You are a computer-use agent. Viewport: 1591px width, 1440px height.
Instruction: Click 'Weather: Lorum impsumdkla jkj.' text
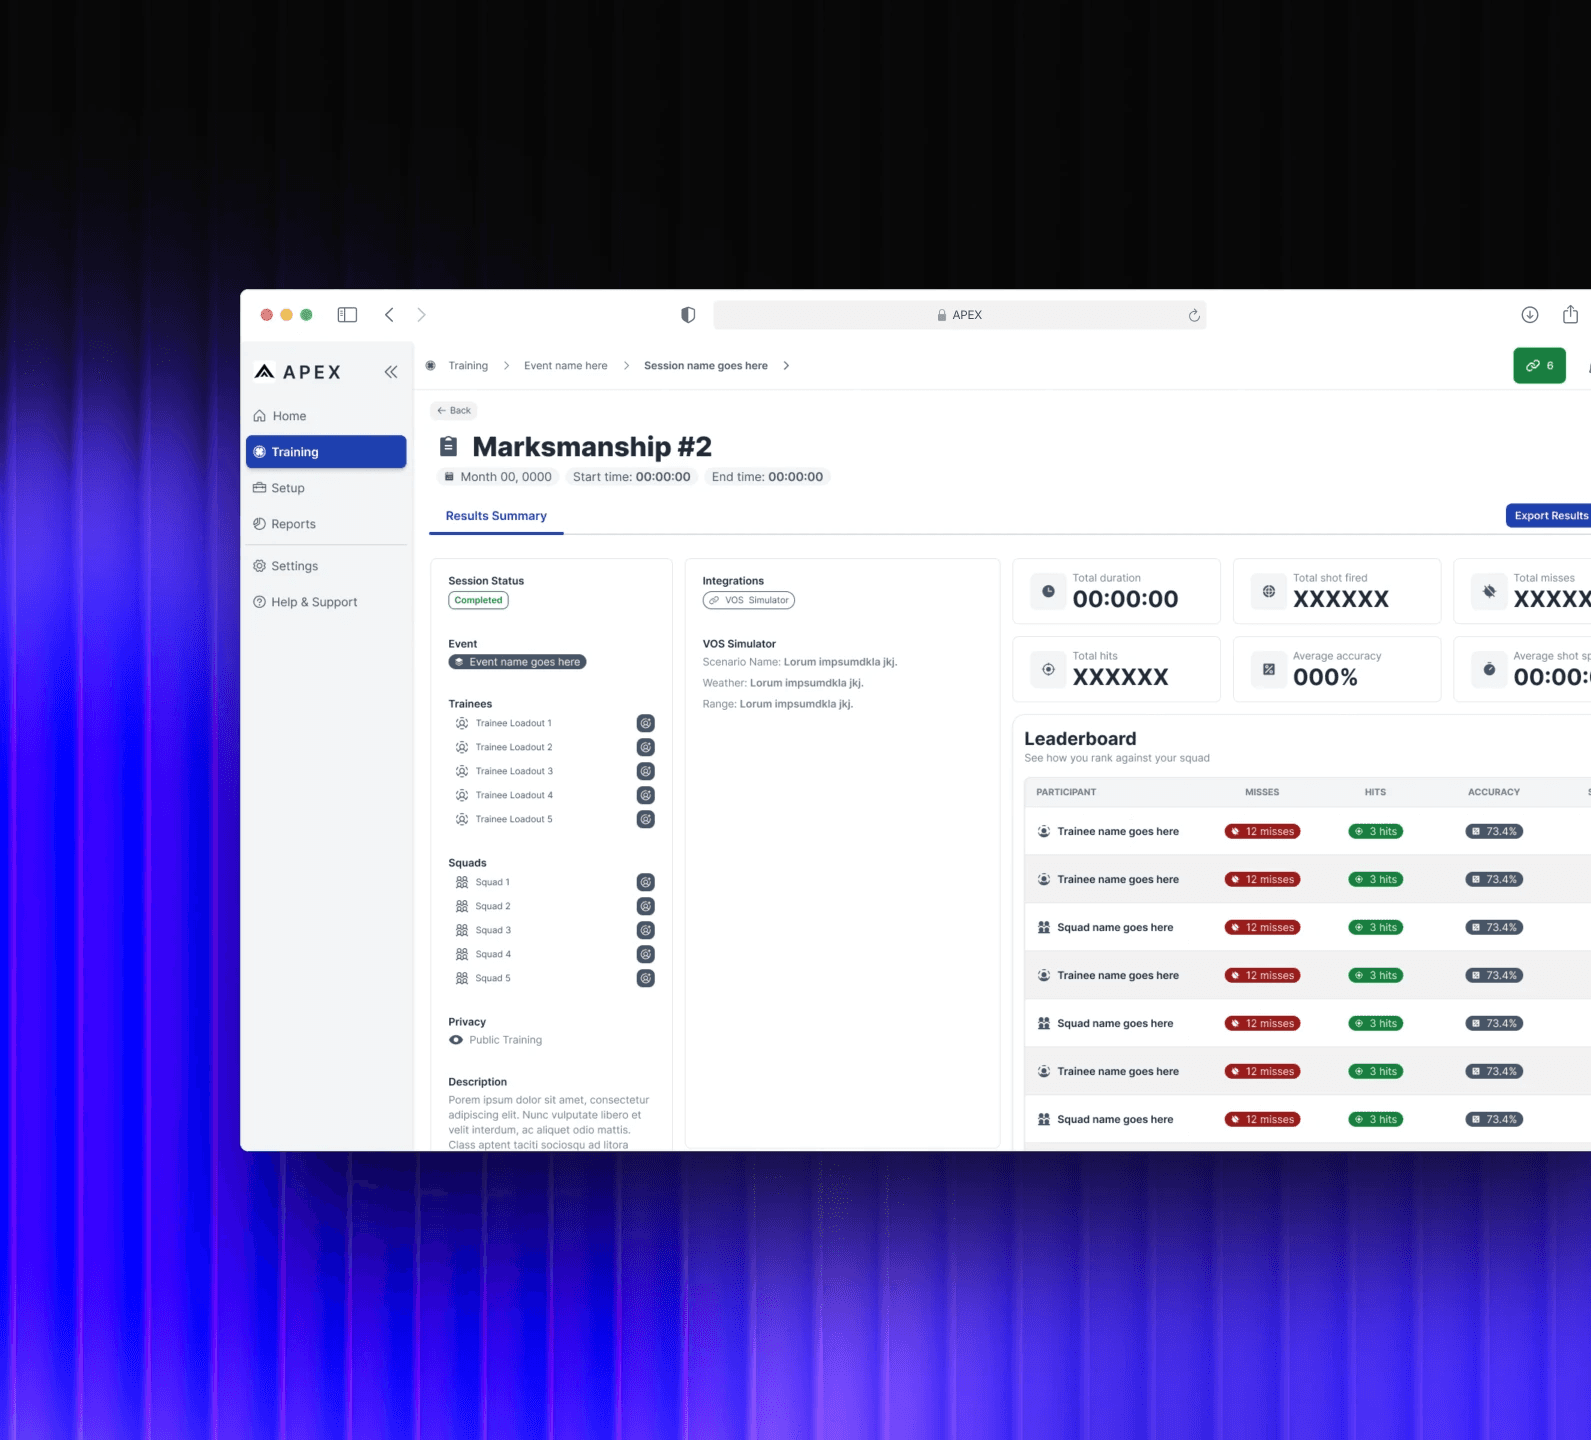(x=783, y=683)
